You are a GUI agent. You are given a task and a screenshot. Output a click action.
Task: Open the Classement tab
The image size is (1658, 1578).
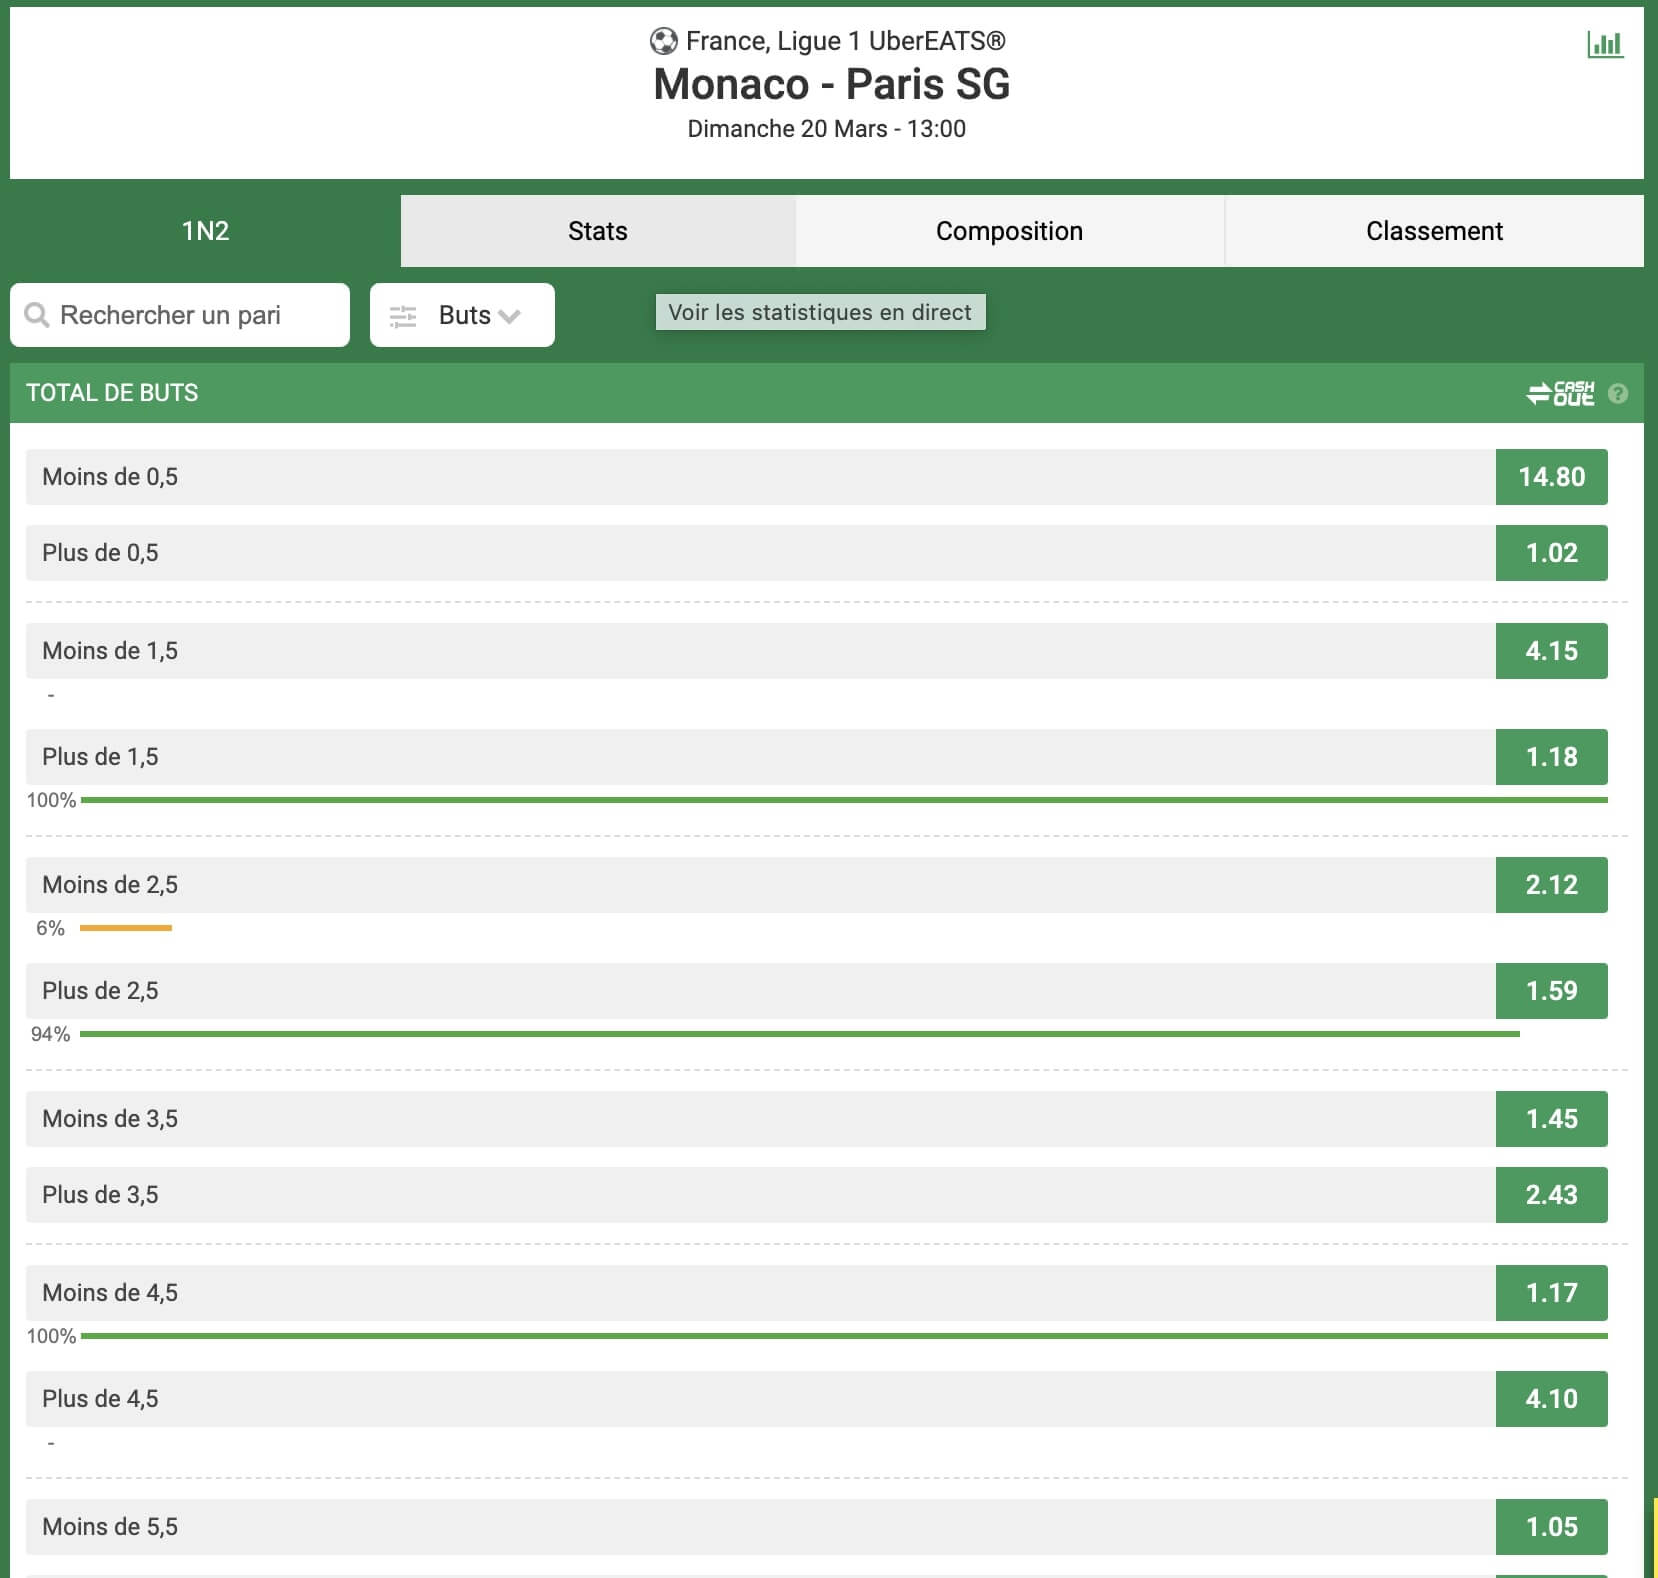coord(1434,231)
